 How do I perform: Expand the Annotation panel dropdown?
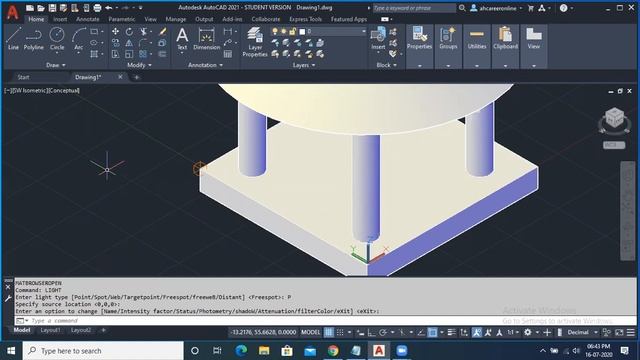205,65
